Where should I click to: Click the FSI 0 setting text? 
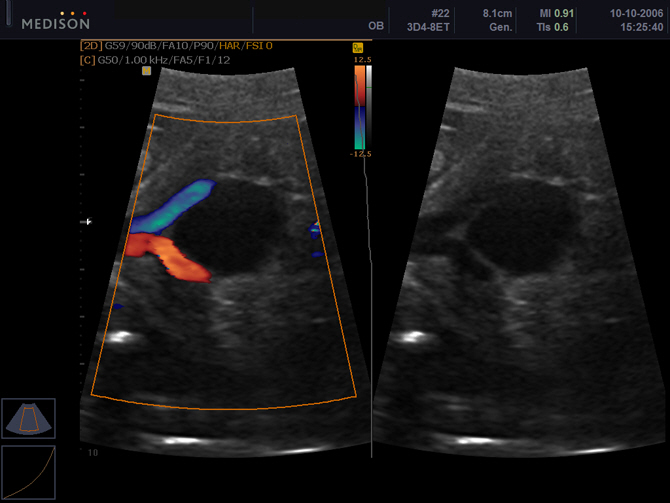click(x=259, y=46)
